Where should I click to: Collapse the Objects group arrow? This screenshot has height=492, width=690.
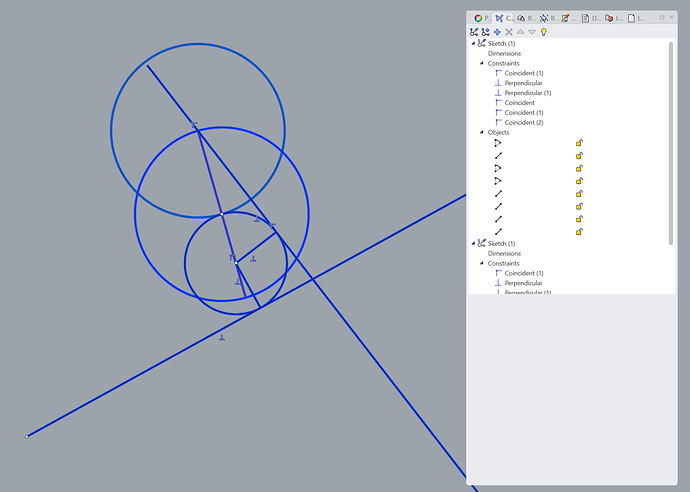click(481, 132)
